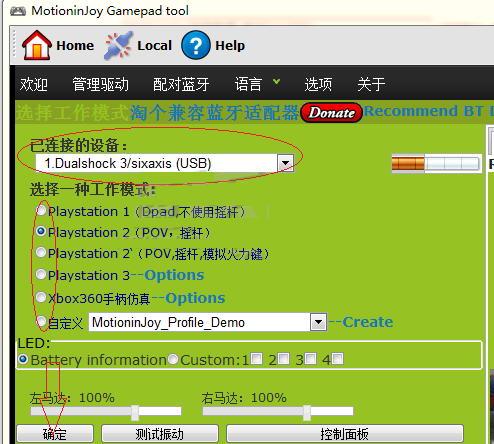Screen dimensions: 494x444
Task: Switch to 管理驱动 driver manager tab
Action: (100, 84)
